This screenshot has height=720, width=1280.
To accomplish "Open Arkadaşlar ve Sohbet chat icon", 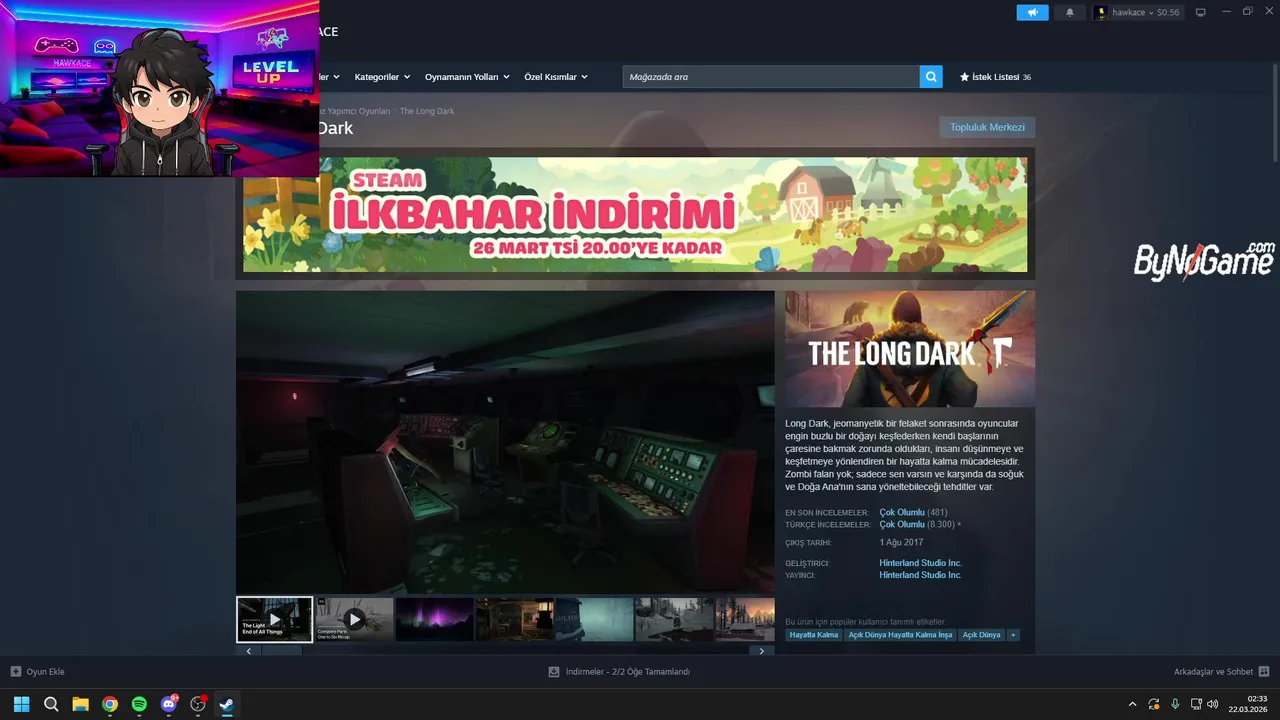I will [1263, 671].
